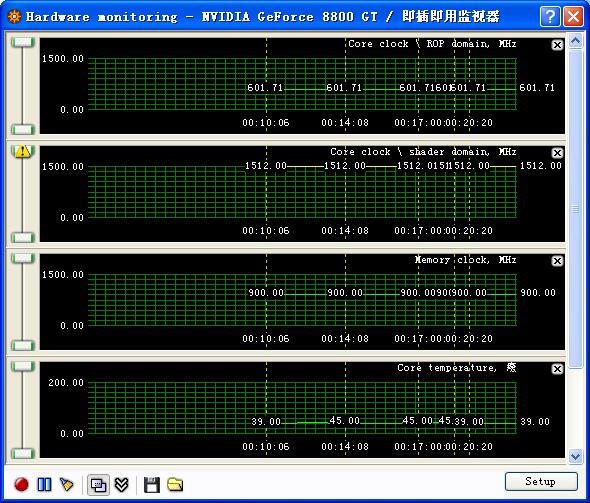The width and height of the screenshot is (590, 503).
Task: Click the current 39.00 temperature value
Action: (x=535, y=422)
